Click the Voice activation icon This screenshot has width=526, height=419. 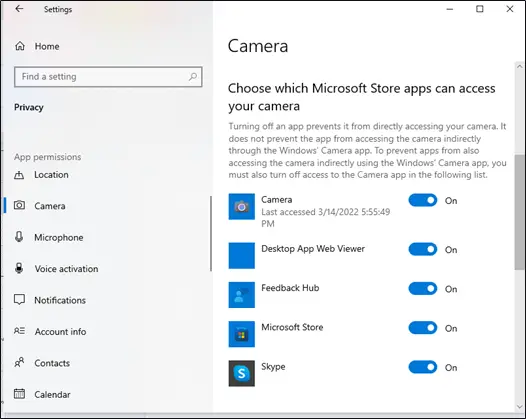[x=19, y=268]
